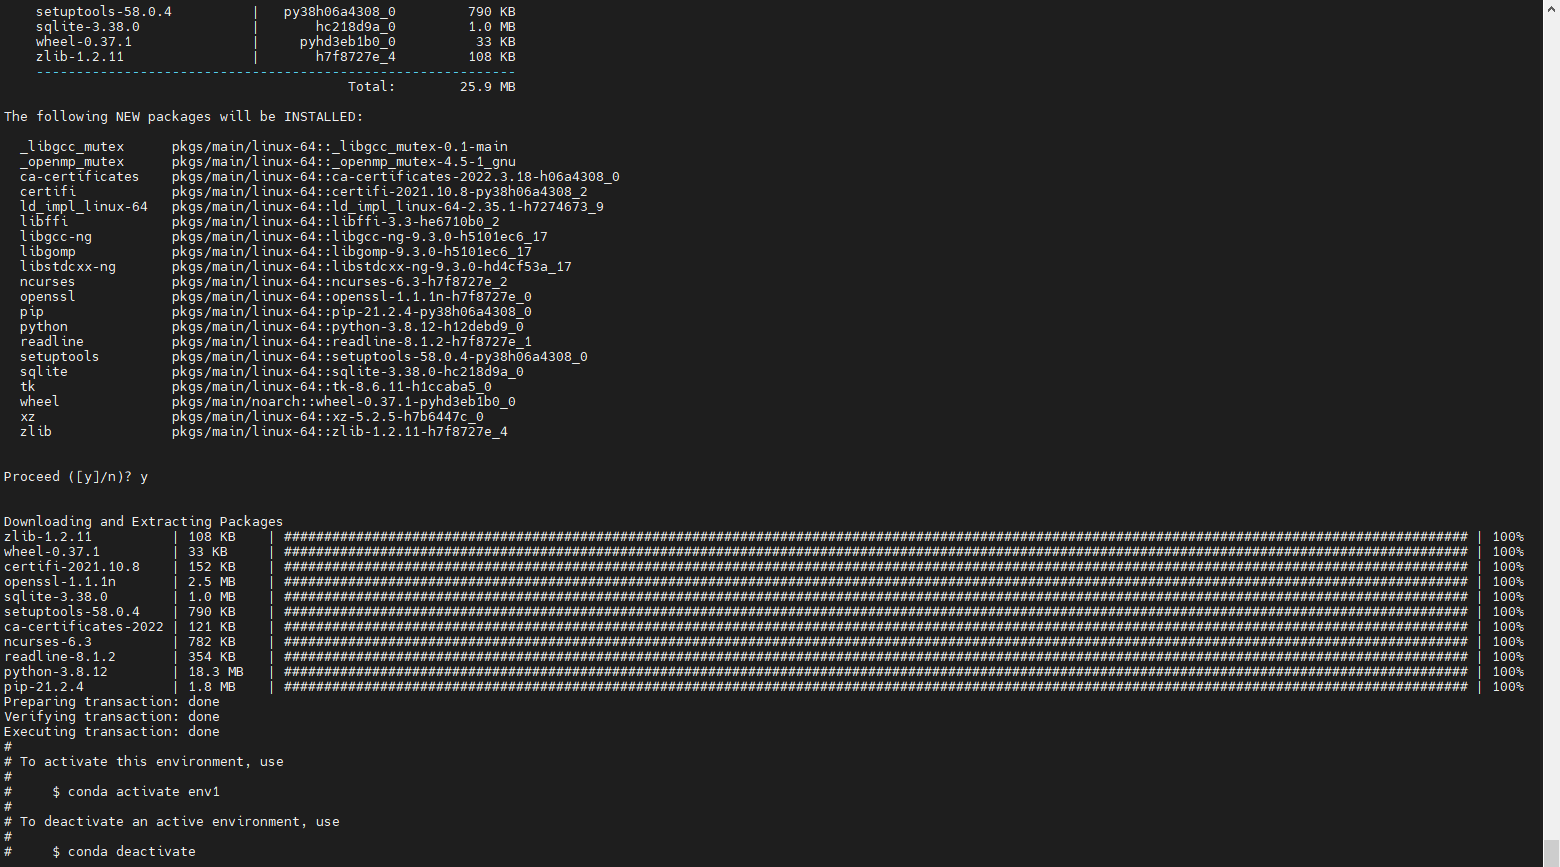Select the '_openmp_mutex' package name
Viewport: 1560px width, 867px height.
coord(72,162)
